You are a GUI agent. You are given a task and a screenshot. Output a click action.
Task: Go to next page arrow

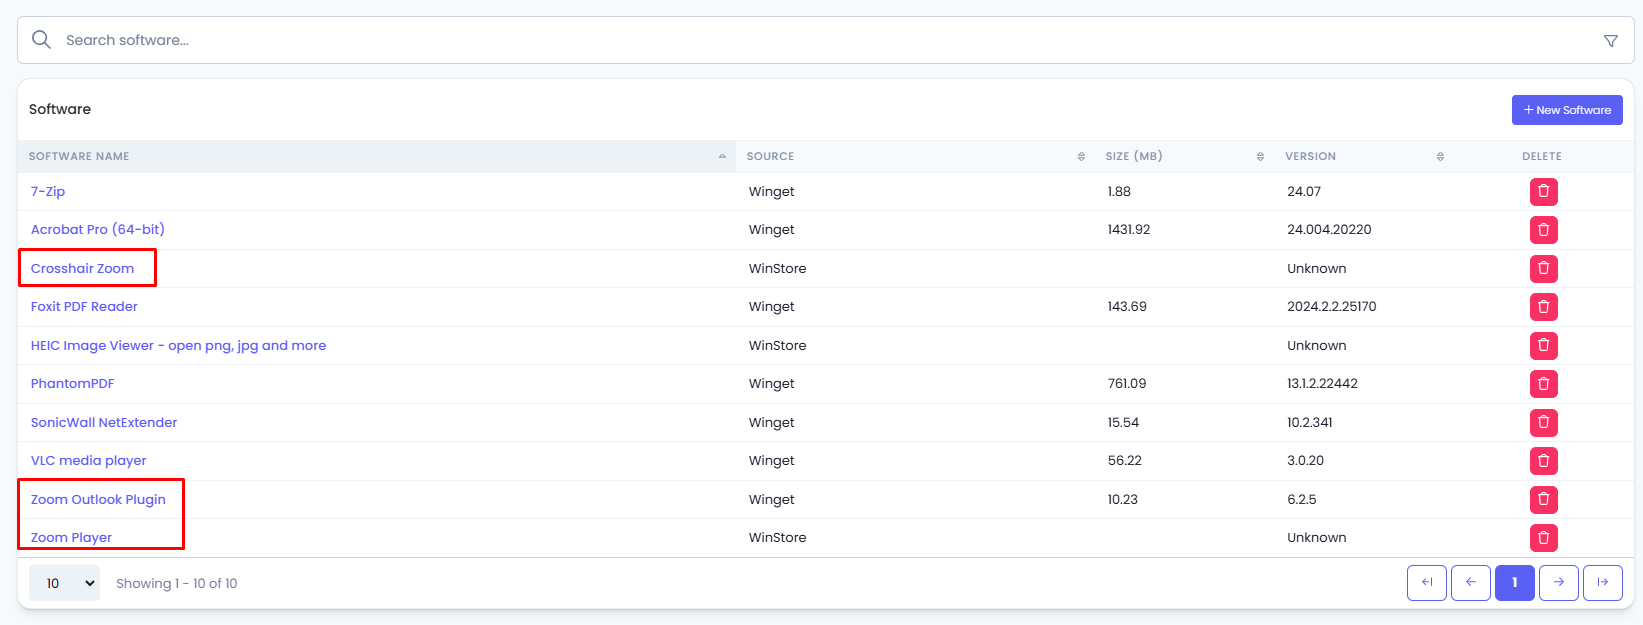pos(1559,583)
